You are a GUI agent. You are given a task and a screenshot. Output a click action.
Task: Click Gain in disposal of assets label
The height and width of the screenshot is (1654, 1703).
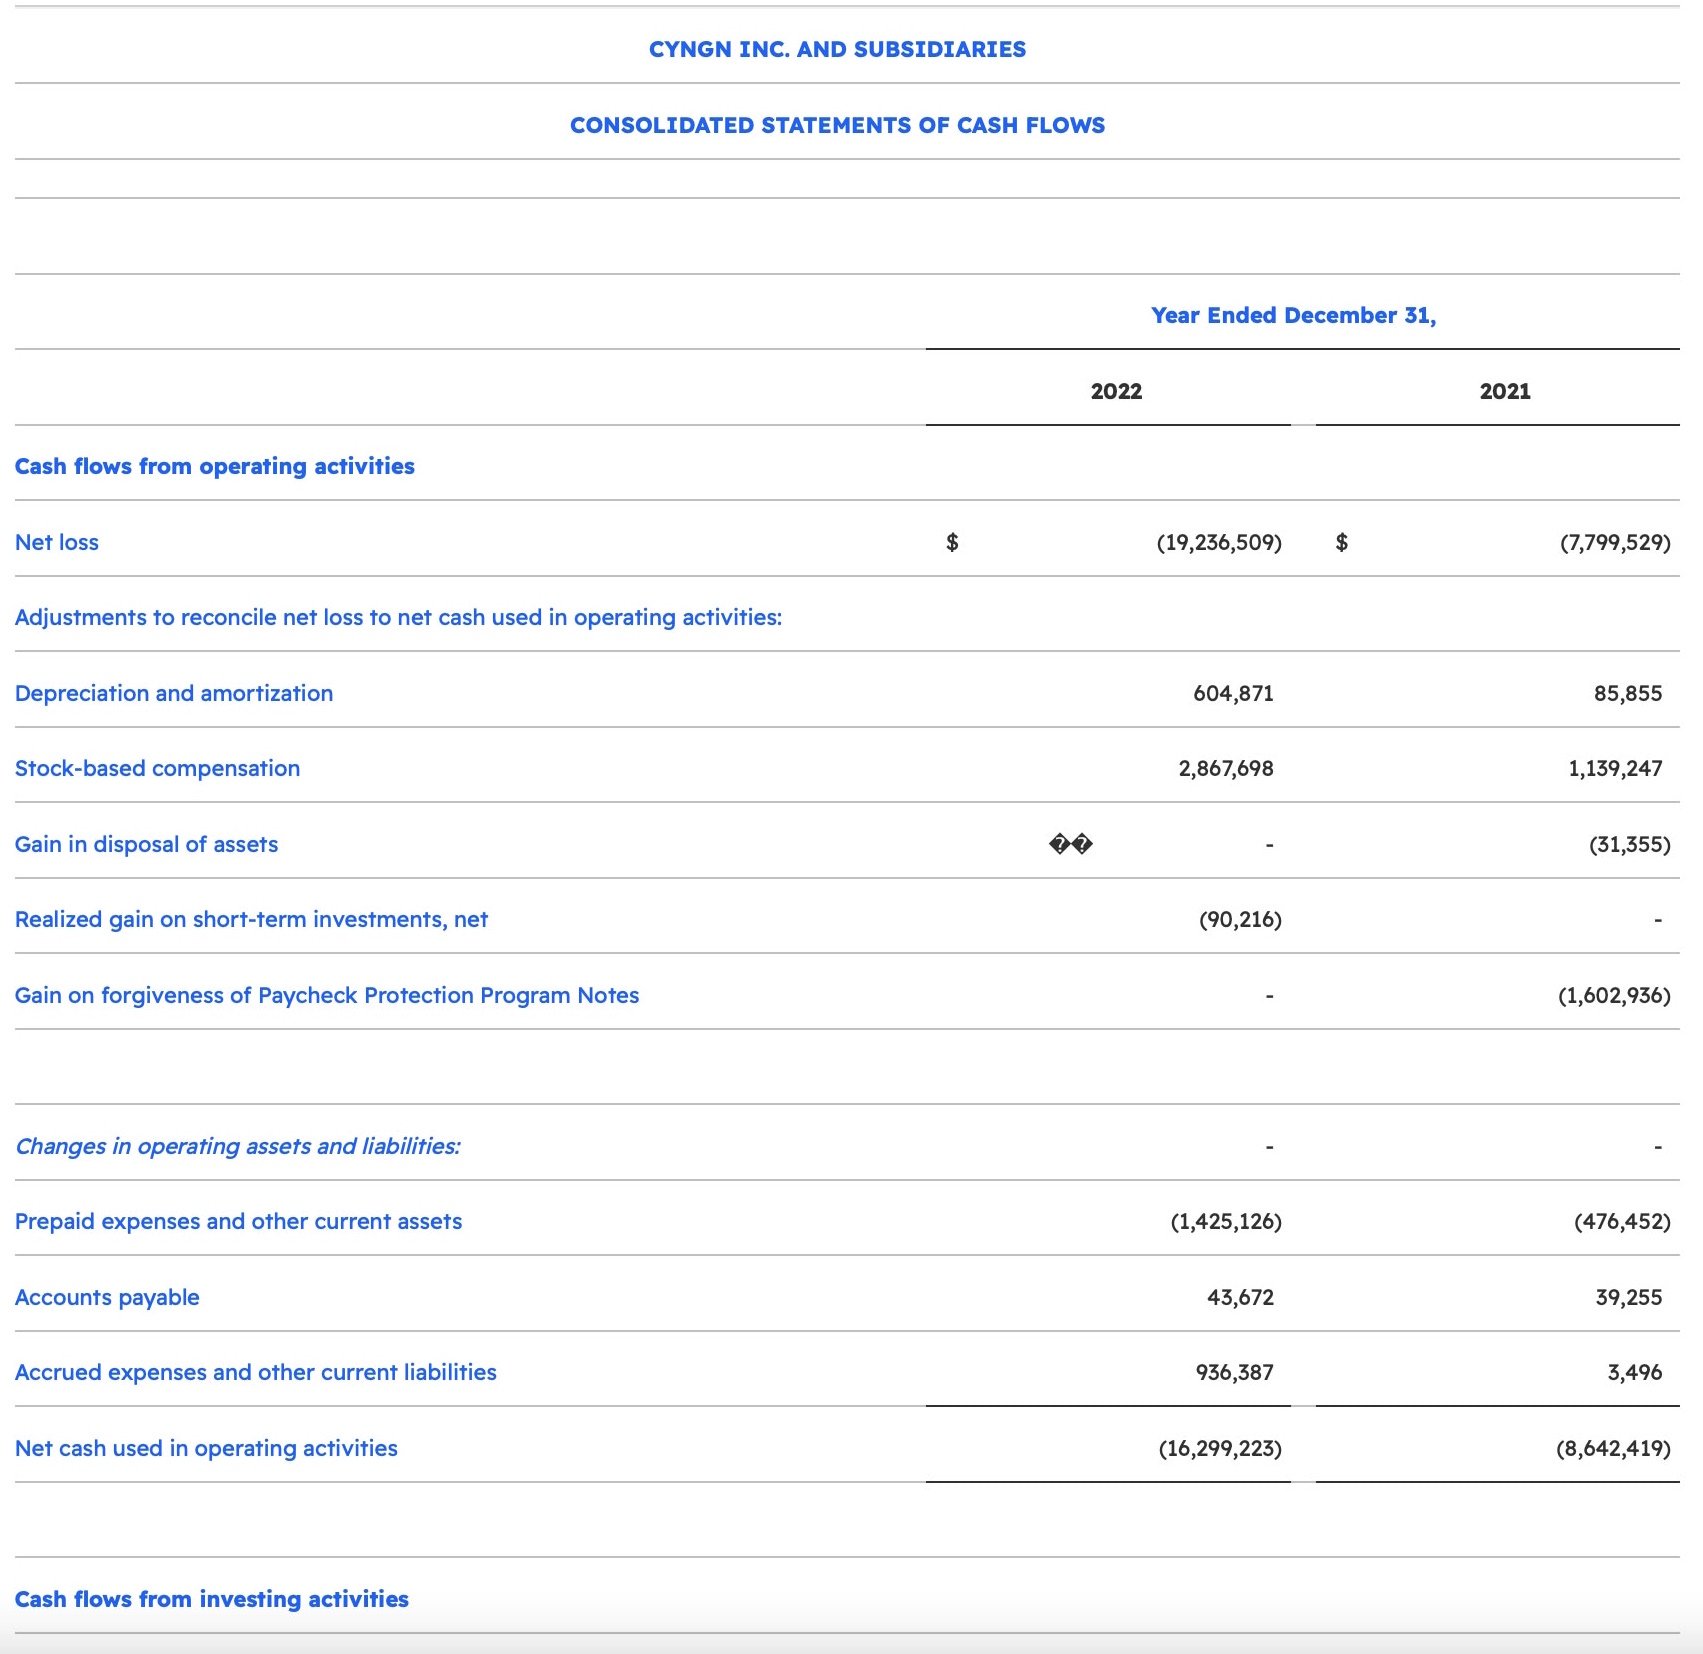pyautogui.click(x=146, y=844)
